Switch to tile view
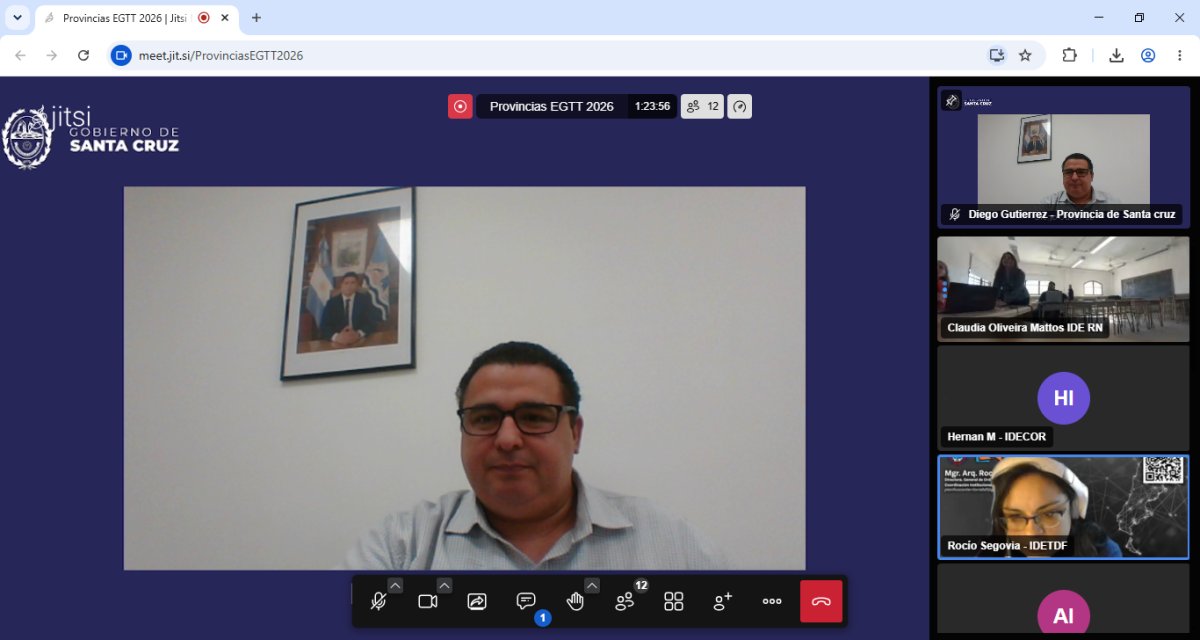The width and height of the screenshot is (1200, 640). tap(674, 601)
